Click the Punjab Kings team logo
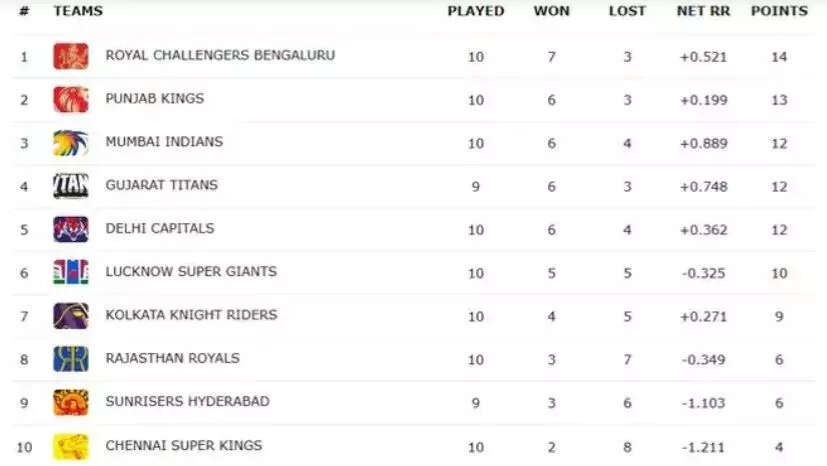827x466 pixels. pos(71,100)
